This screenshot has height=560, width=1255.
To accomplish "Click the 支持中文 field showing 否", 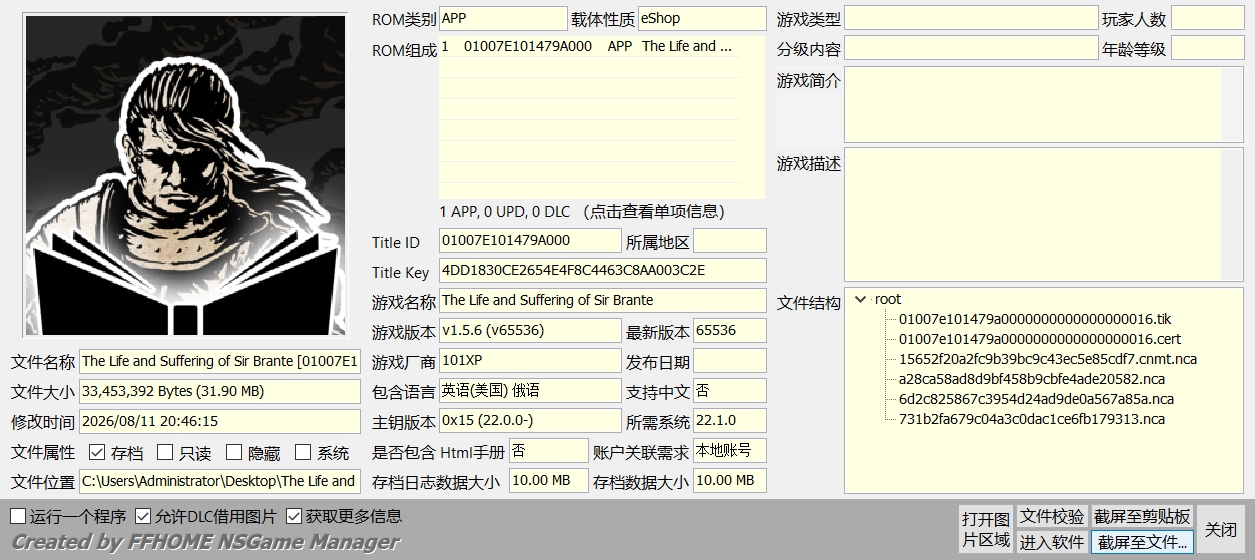I will click(x=729, y=391).
